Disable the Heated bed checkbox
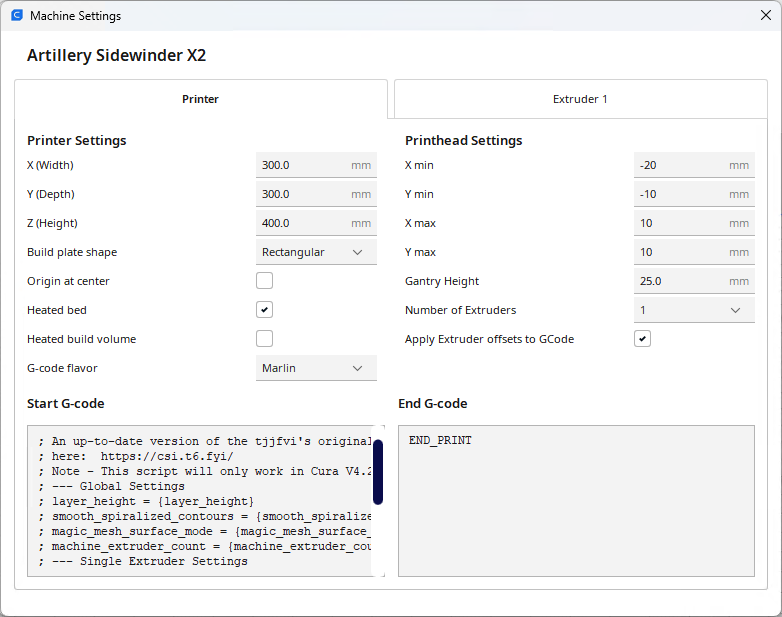 [265, 310]
